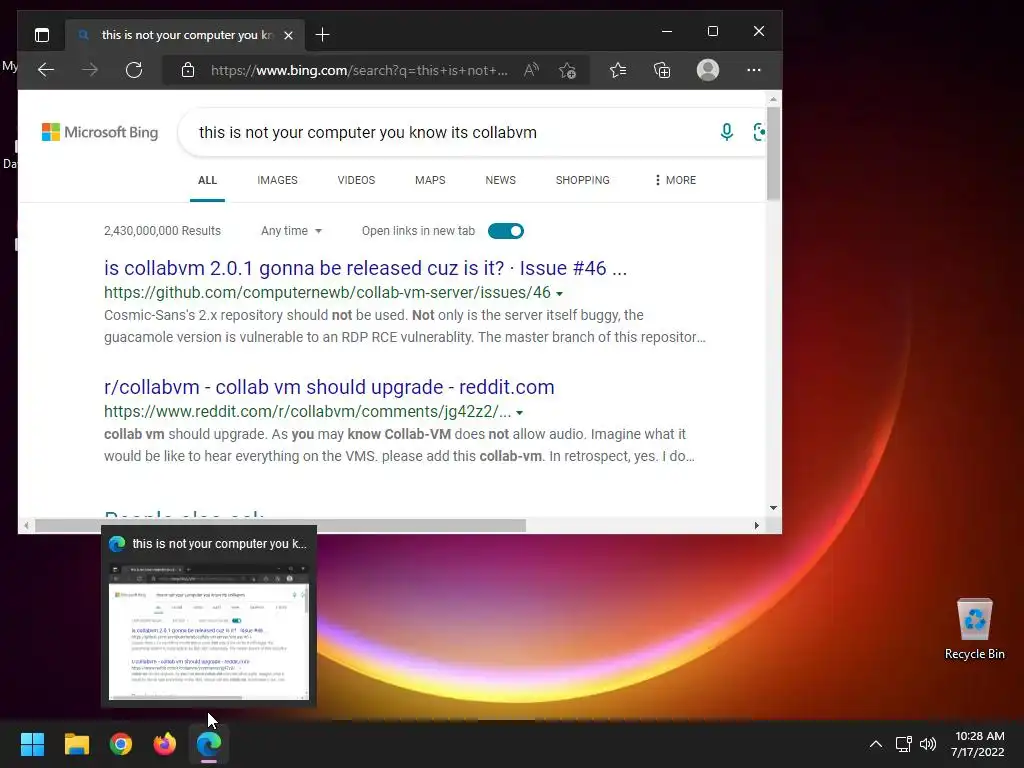Open the Windows Start menu
Viewport: 1024px width, 768px height.
click(32, 744)
